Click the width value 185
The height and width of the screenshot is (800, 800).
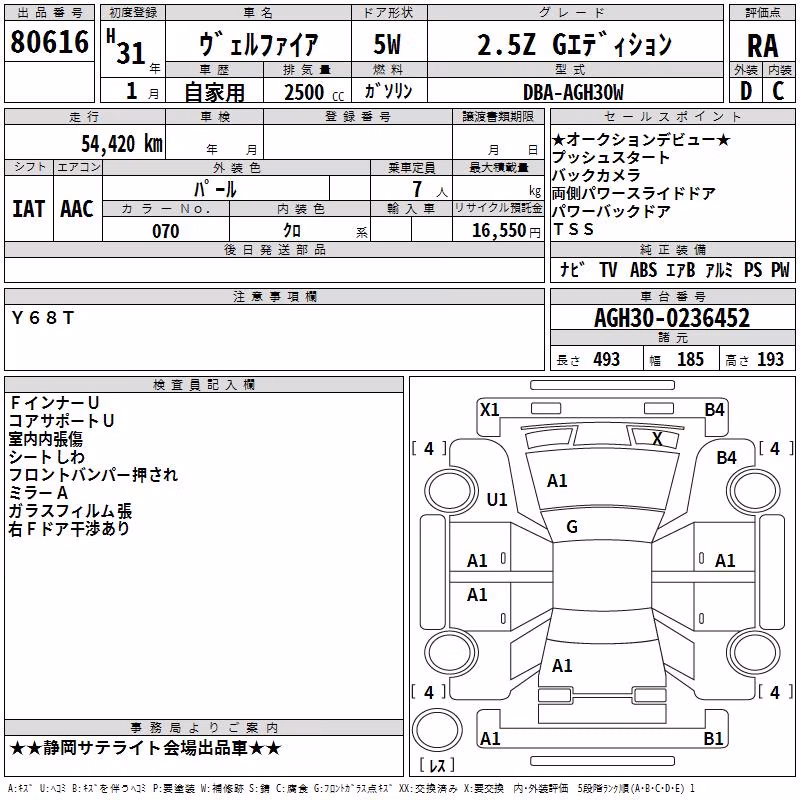[690, 359]
